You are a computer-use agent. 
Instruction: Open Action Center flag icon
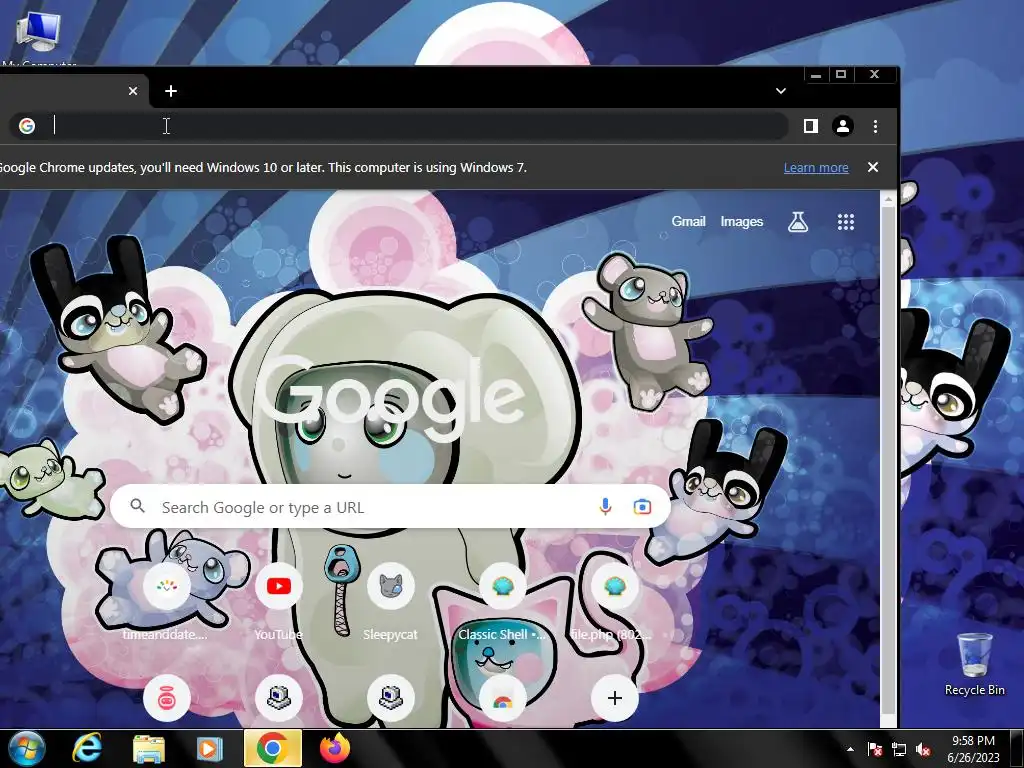point(874,750)
